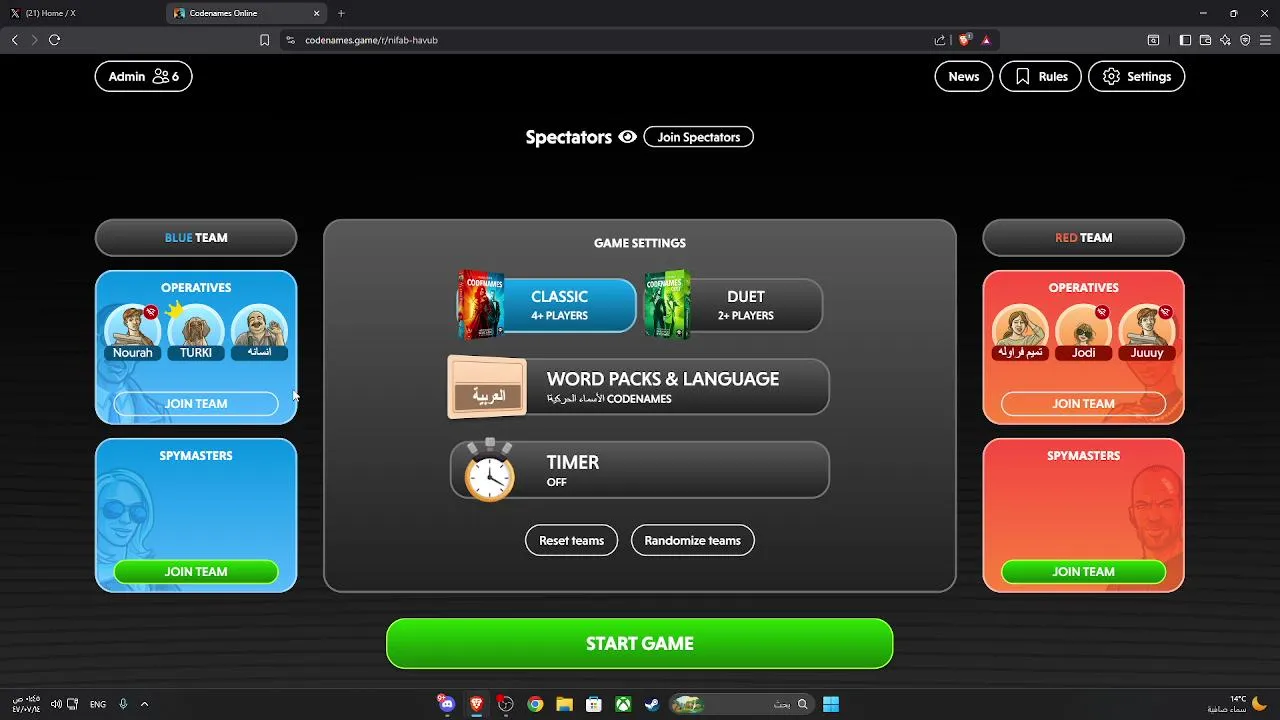Open the Brave VPN shield icon
Viewport: 1280px width, 720px height.
click(1245, 40)
